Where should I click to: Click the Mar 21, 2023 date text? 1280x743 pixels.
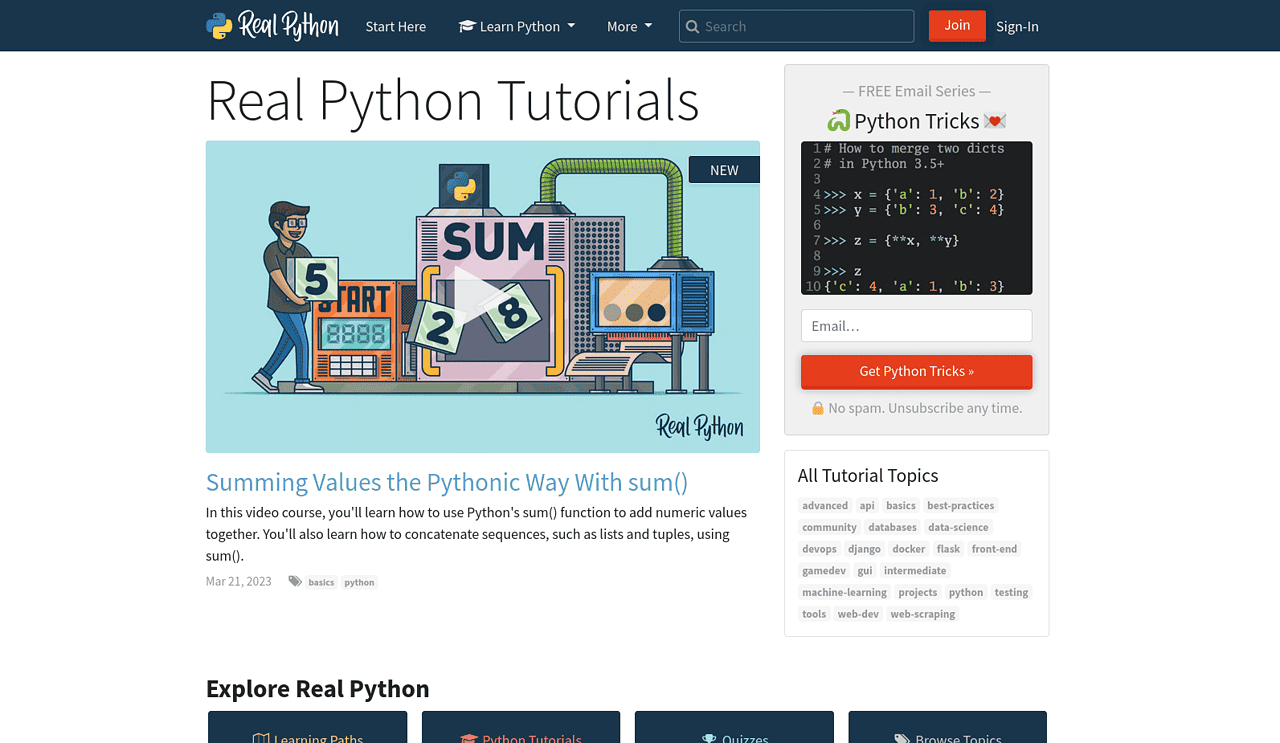point(239,581)
